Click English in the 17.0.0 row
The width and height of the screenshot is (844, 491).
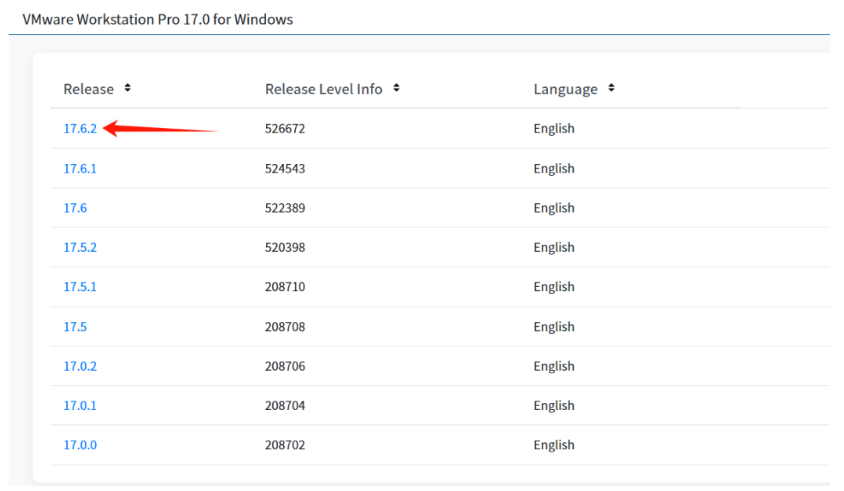pyautogui.click(x=554, y=445)
